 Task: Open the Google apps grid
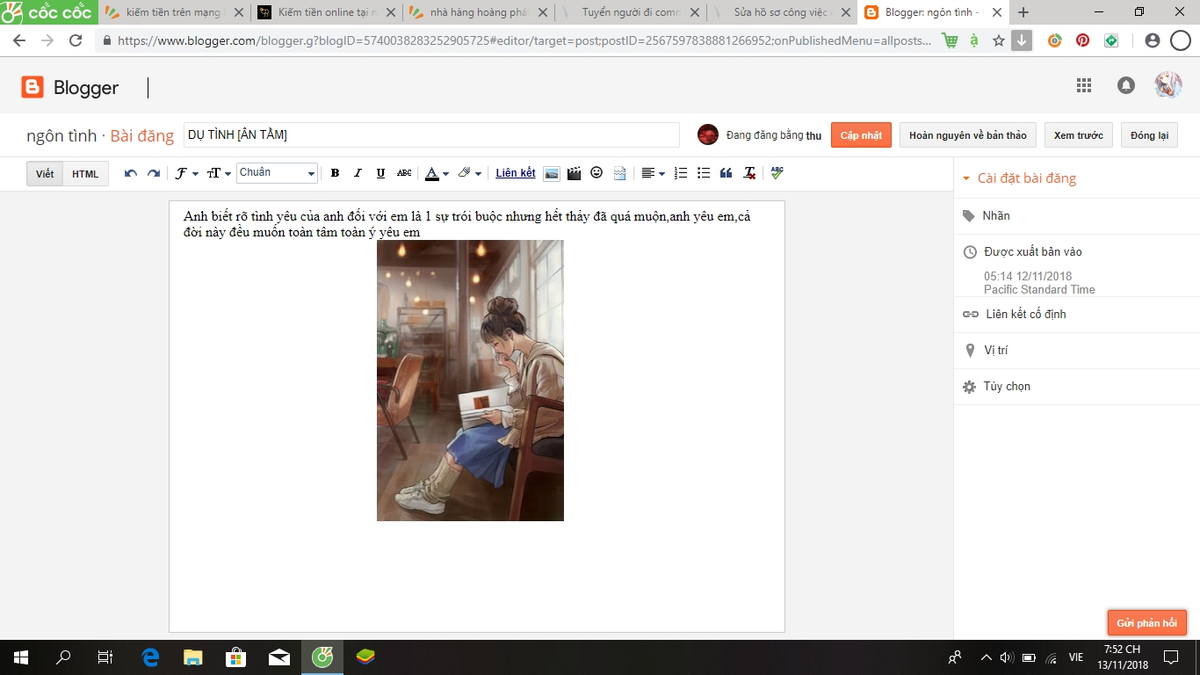click(x=1084, y=86)
